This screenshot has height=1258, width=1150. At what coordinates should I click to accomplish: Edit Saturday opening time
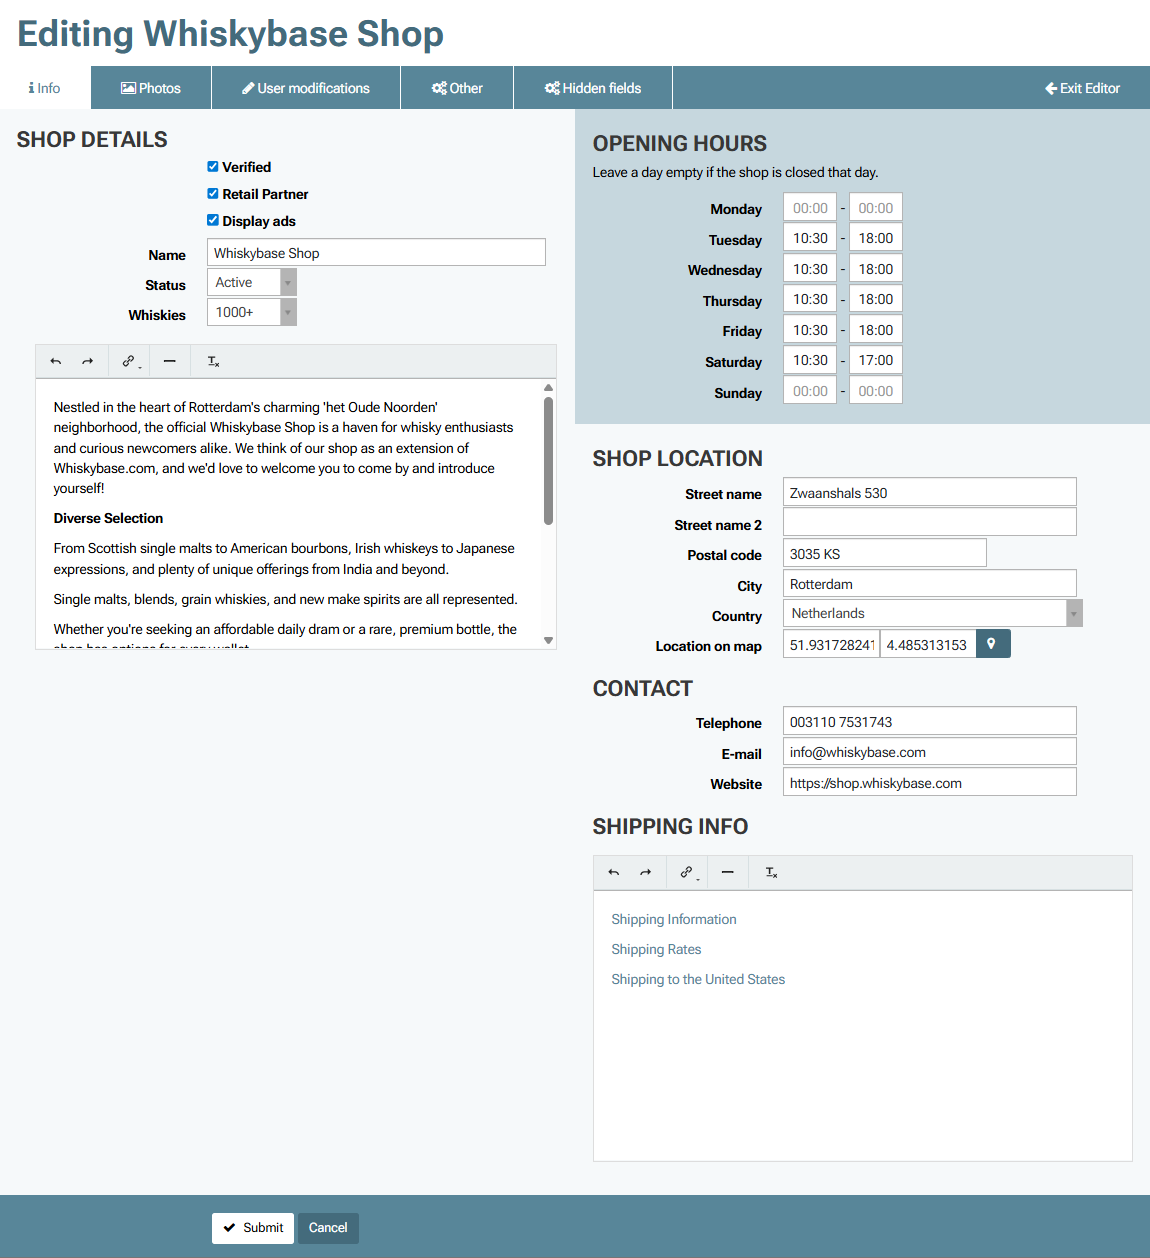pos(810,359)
